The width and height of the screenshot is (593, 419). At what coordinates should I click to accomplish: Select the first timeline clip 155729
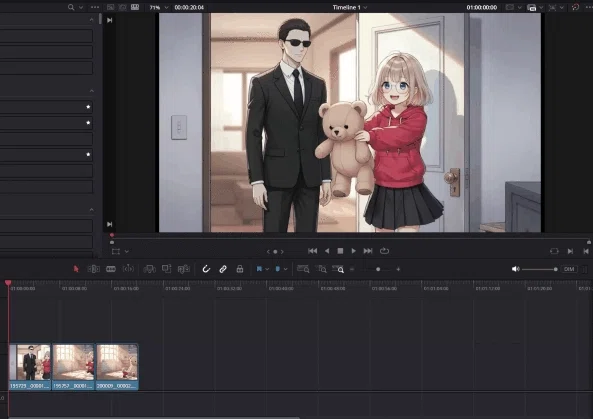pyautogui.click(x=29, y=366)
